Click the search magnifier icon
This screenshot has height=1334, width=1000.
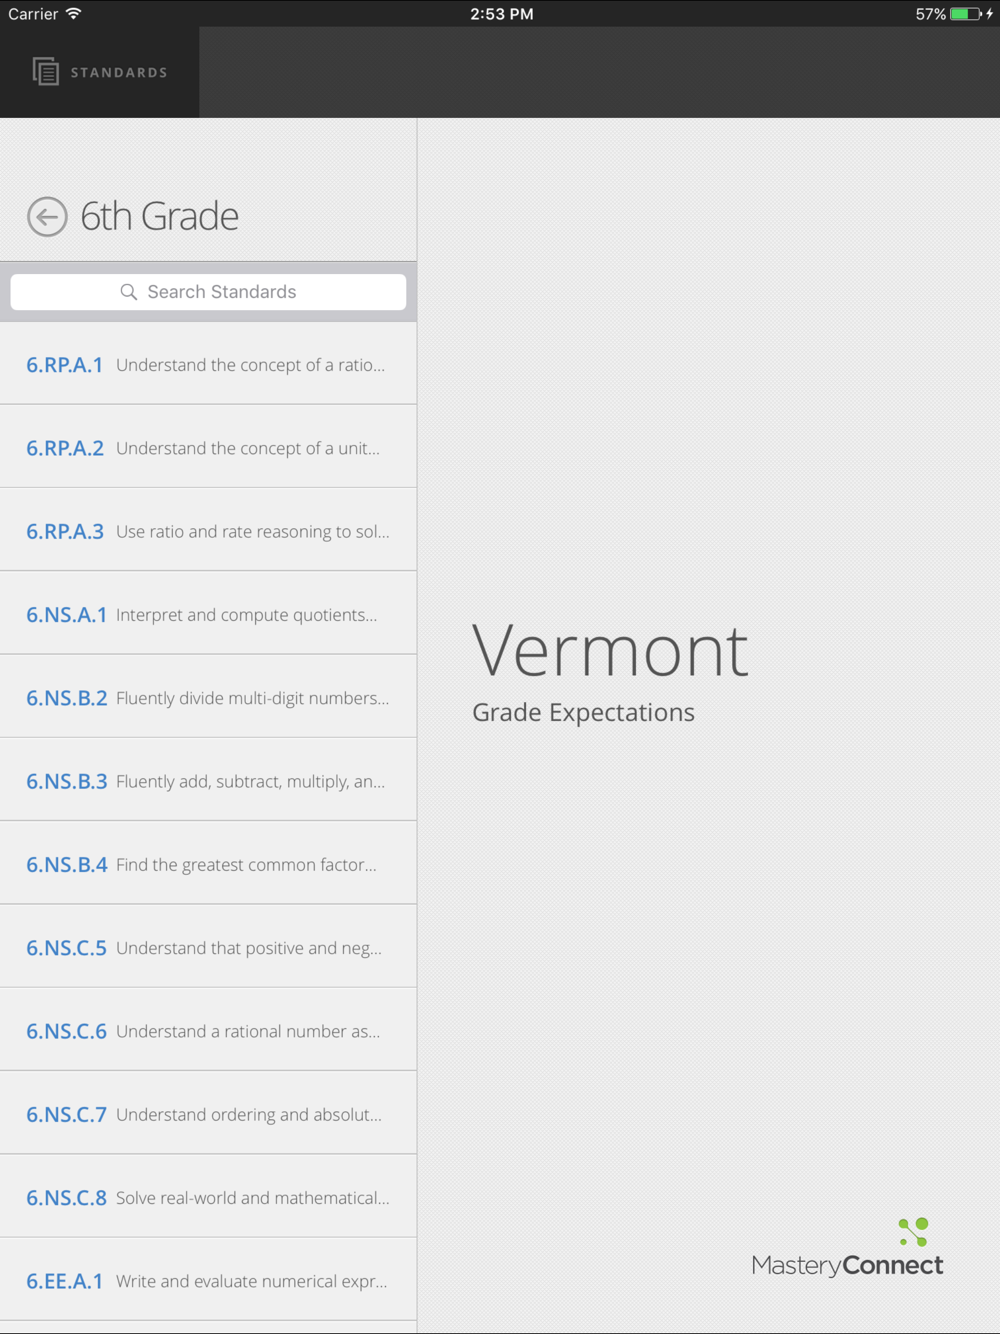[128, 292]
